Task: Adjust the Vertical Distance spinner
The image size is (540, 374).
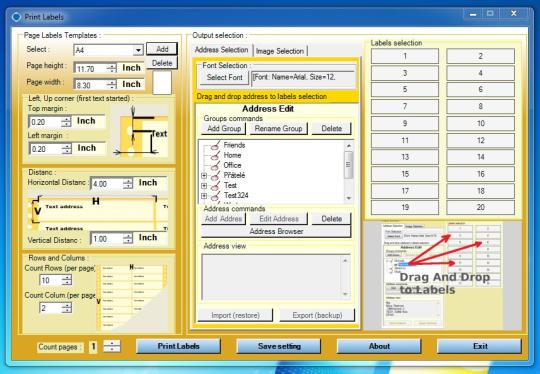Action: 128,239
